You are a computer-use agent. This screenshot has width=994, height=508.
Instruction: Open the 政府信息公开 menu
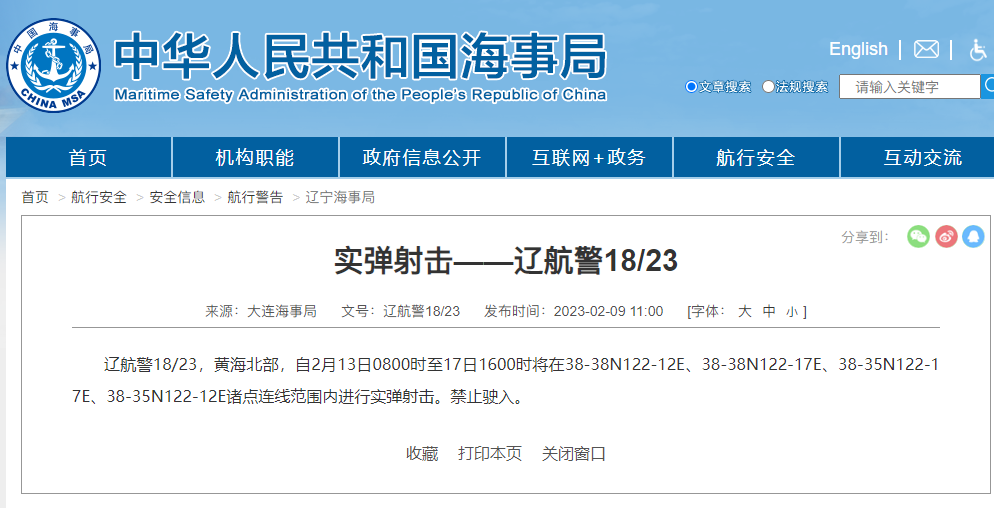pyautogui.click(x=422, y=158)
